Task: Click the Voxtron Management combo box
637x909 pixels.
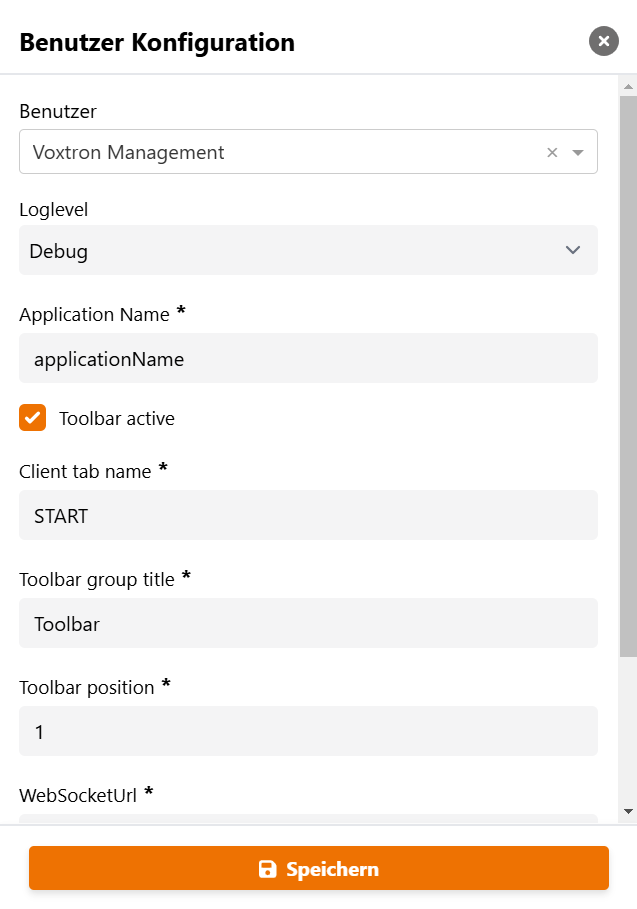Action: [x=280, y=153]
